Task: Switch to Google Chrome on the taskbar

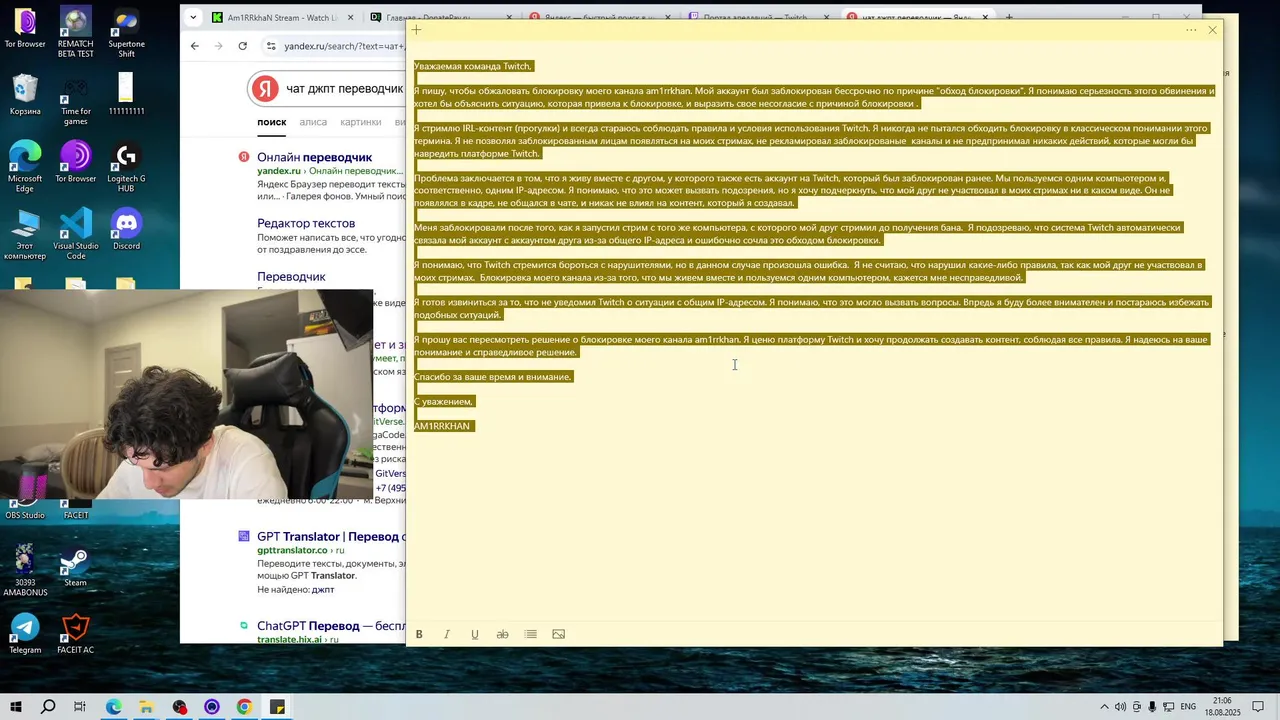Action: tap(244, 707)
